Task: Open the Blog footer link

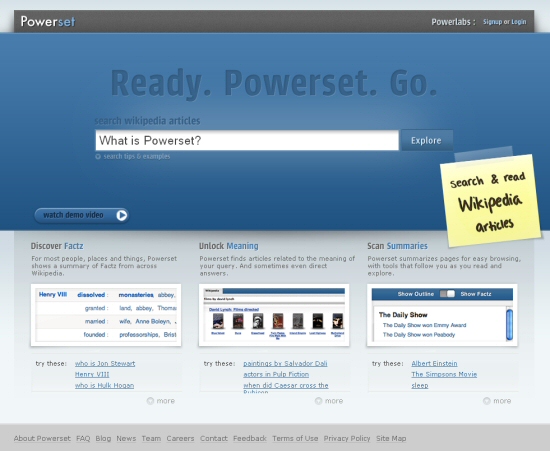Action: pyautogui.click(x=103, y=438)
